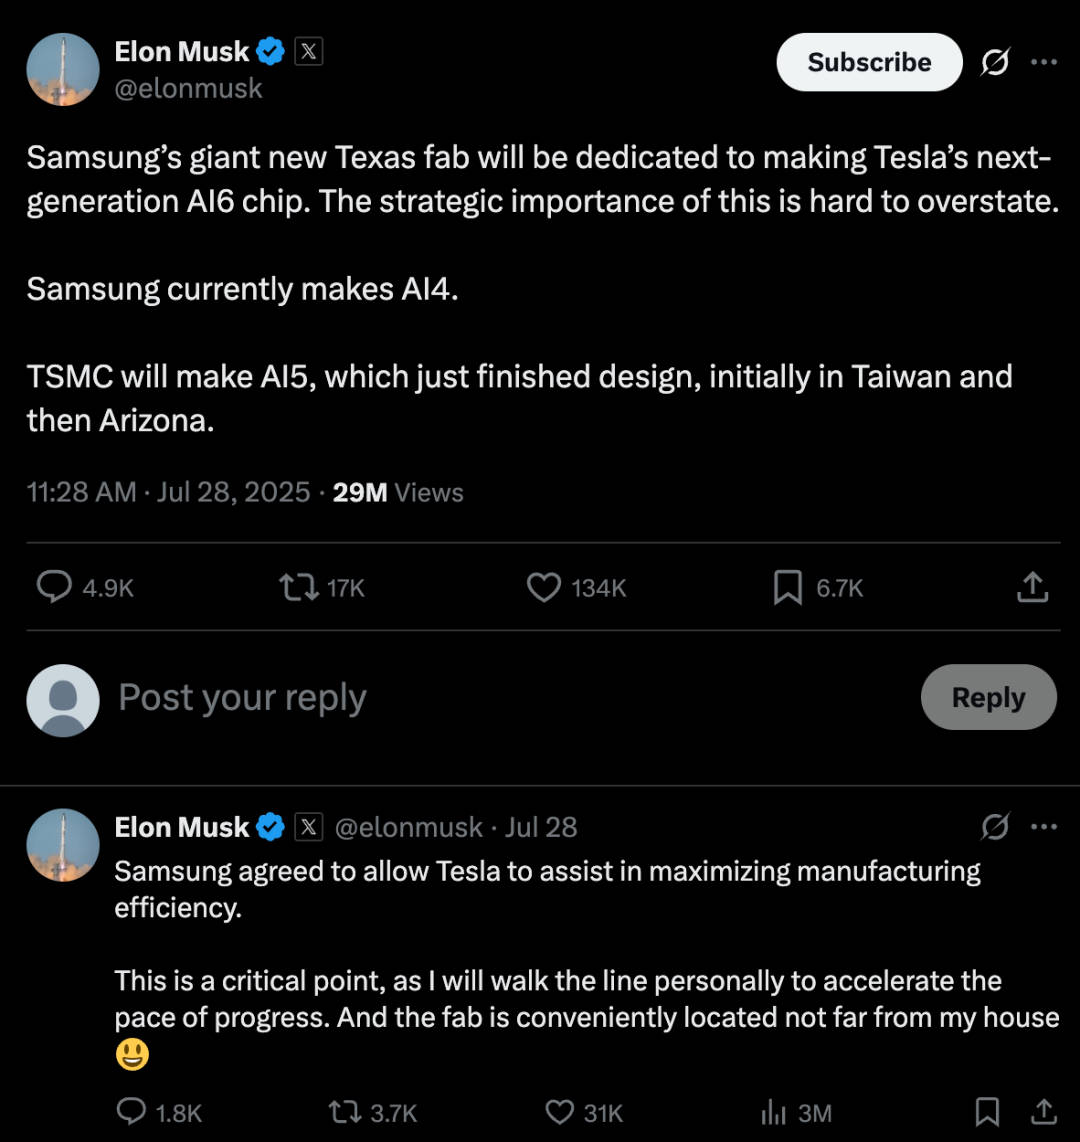
Task: Like the reply post with 31K likes
Action: tap(559, 1111)
